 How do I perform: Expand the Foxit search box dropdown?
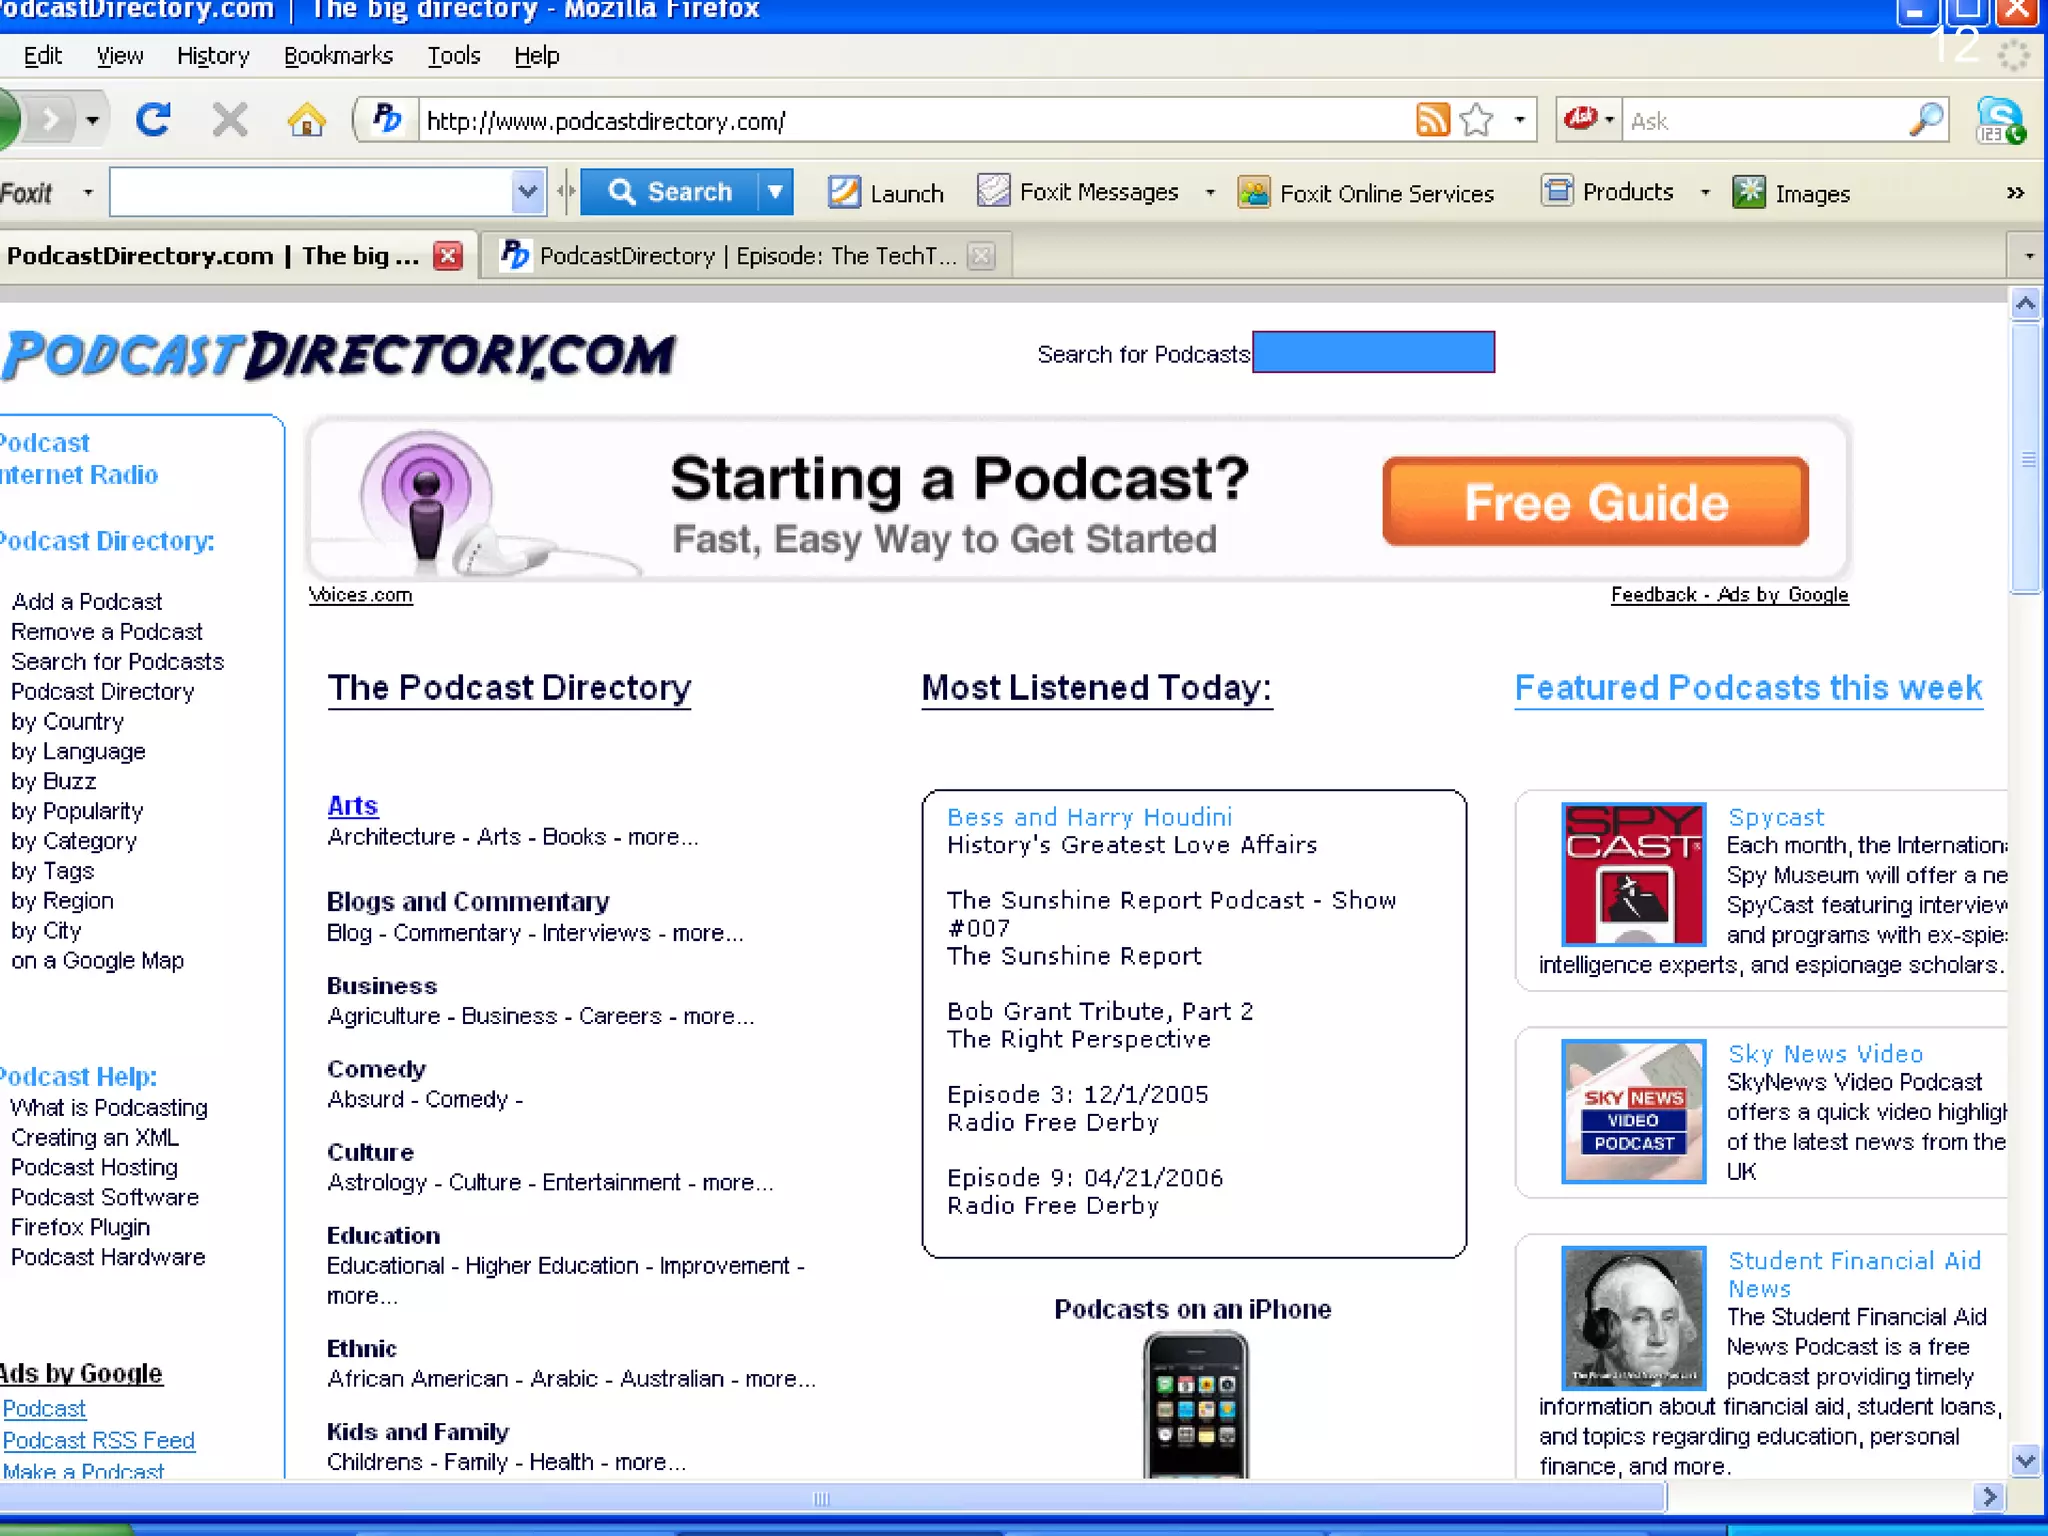527,192
